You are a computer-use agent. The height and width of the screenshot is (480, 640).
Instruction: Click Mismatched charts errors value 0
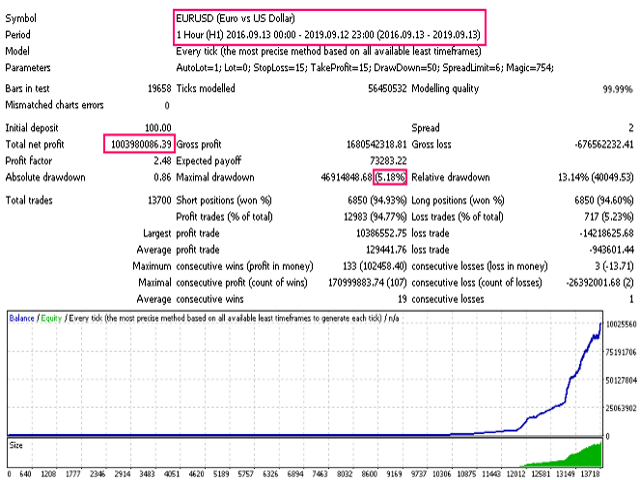point(167,105)
